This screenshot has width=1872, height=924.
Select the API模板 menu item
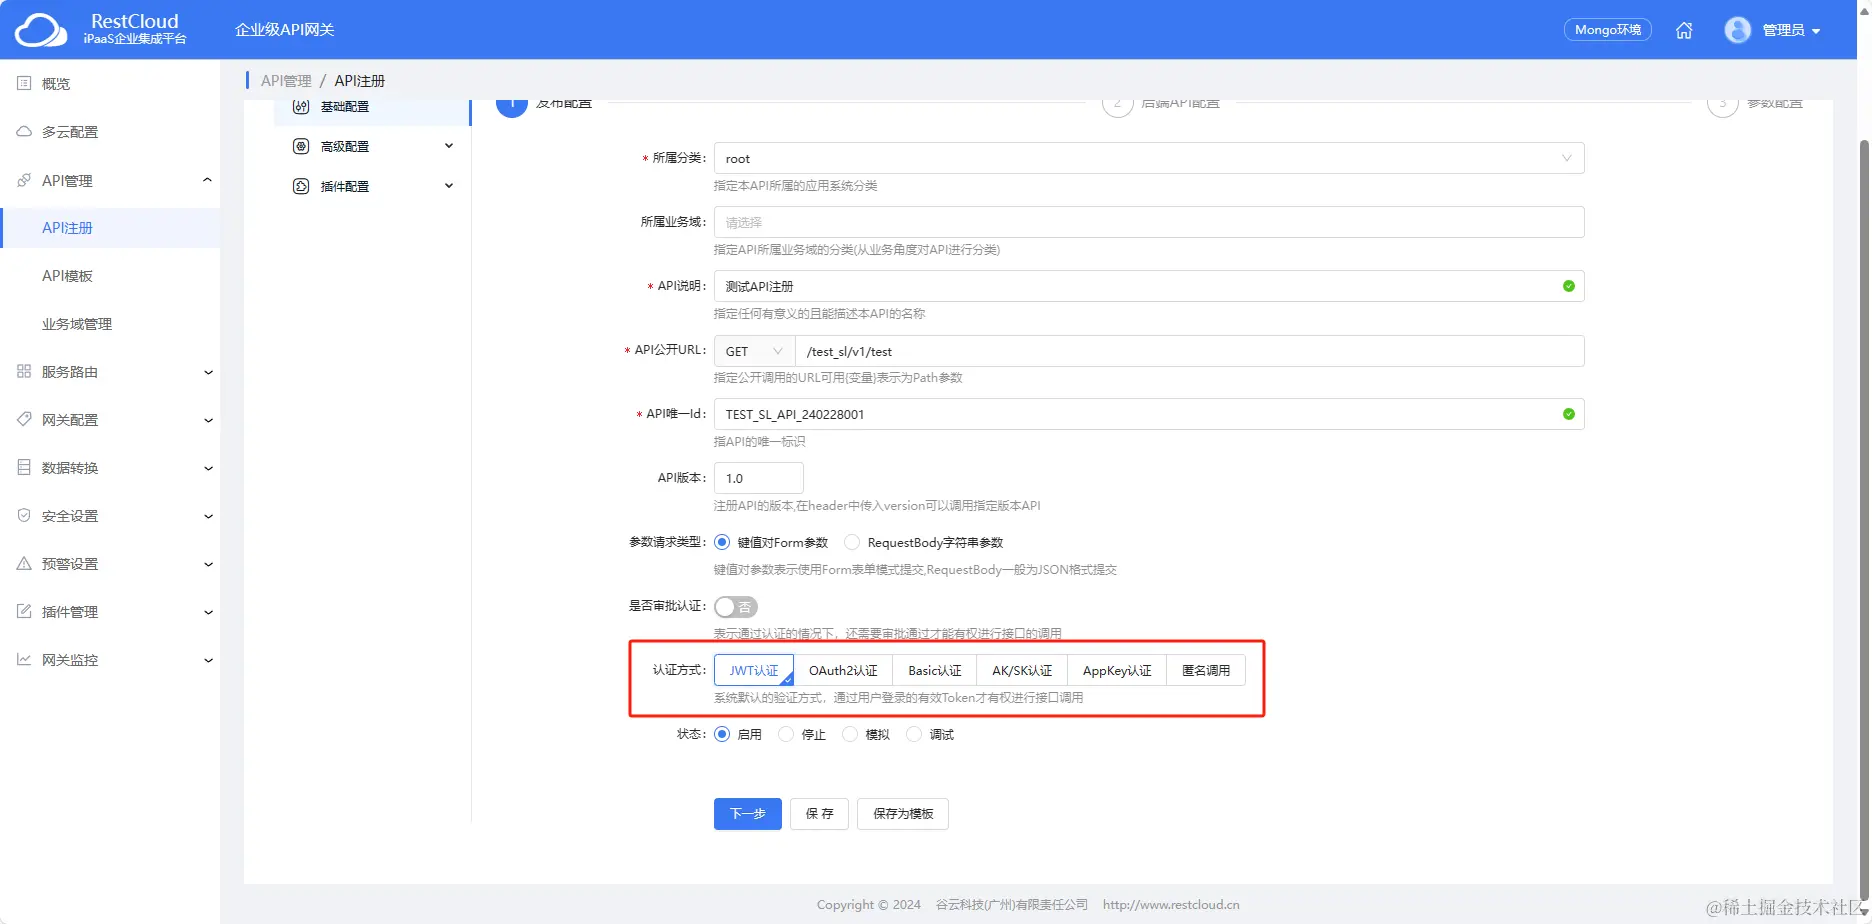point(66,275)
